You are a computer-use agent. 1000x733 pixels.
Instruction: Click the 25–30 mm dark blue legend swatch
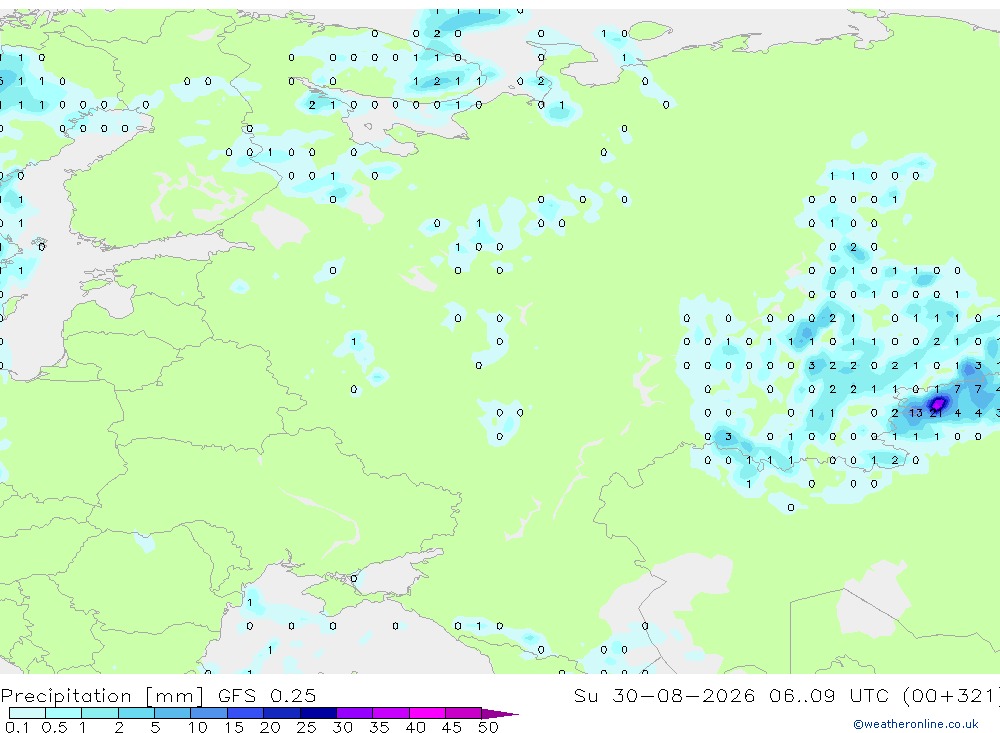tap(318, 713)
